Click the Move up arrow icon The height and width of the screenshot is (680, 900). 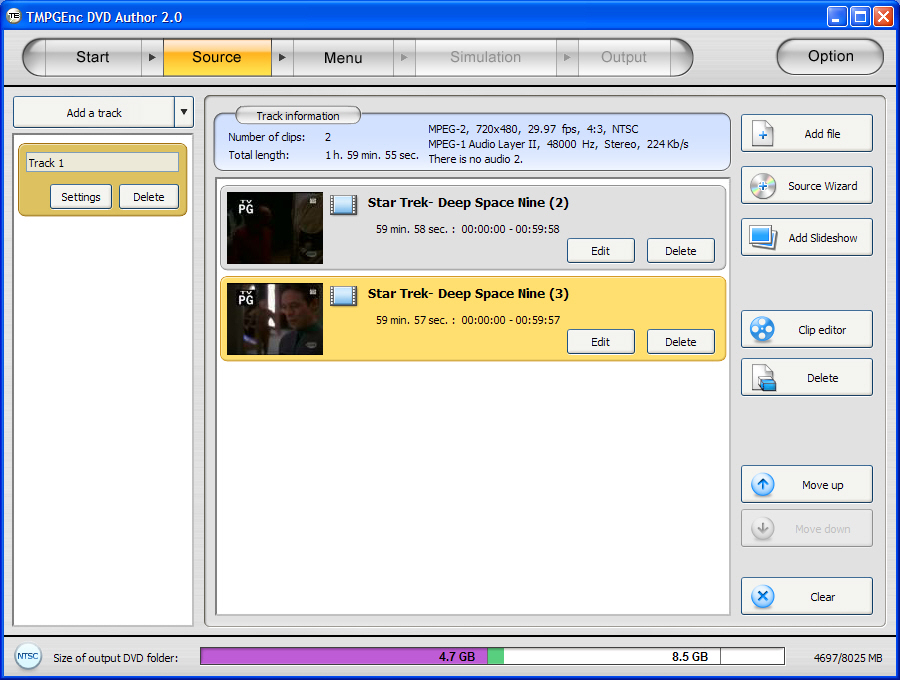[x=763, y=485]
